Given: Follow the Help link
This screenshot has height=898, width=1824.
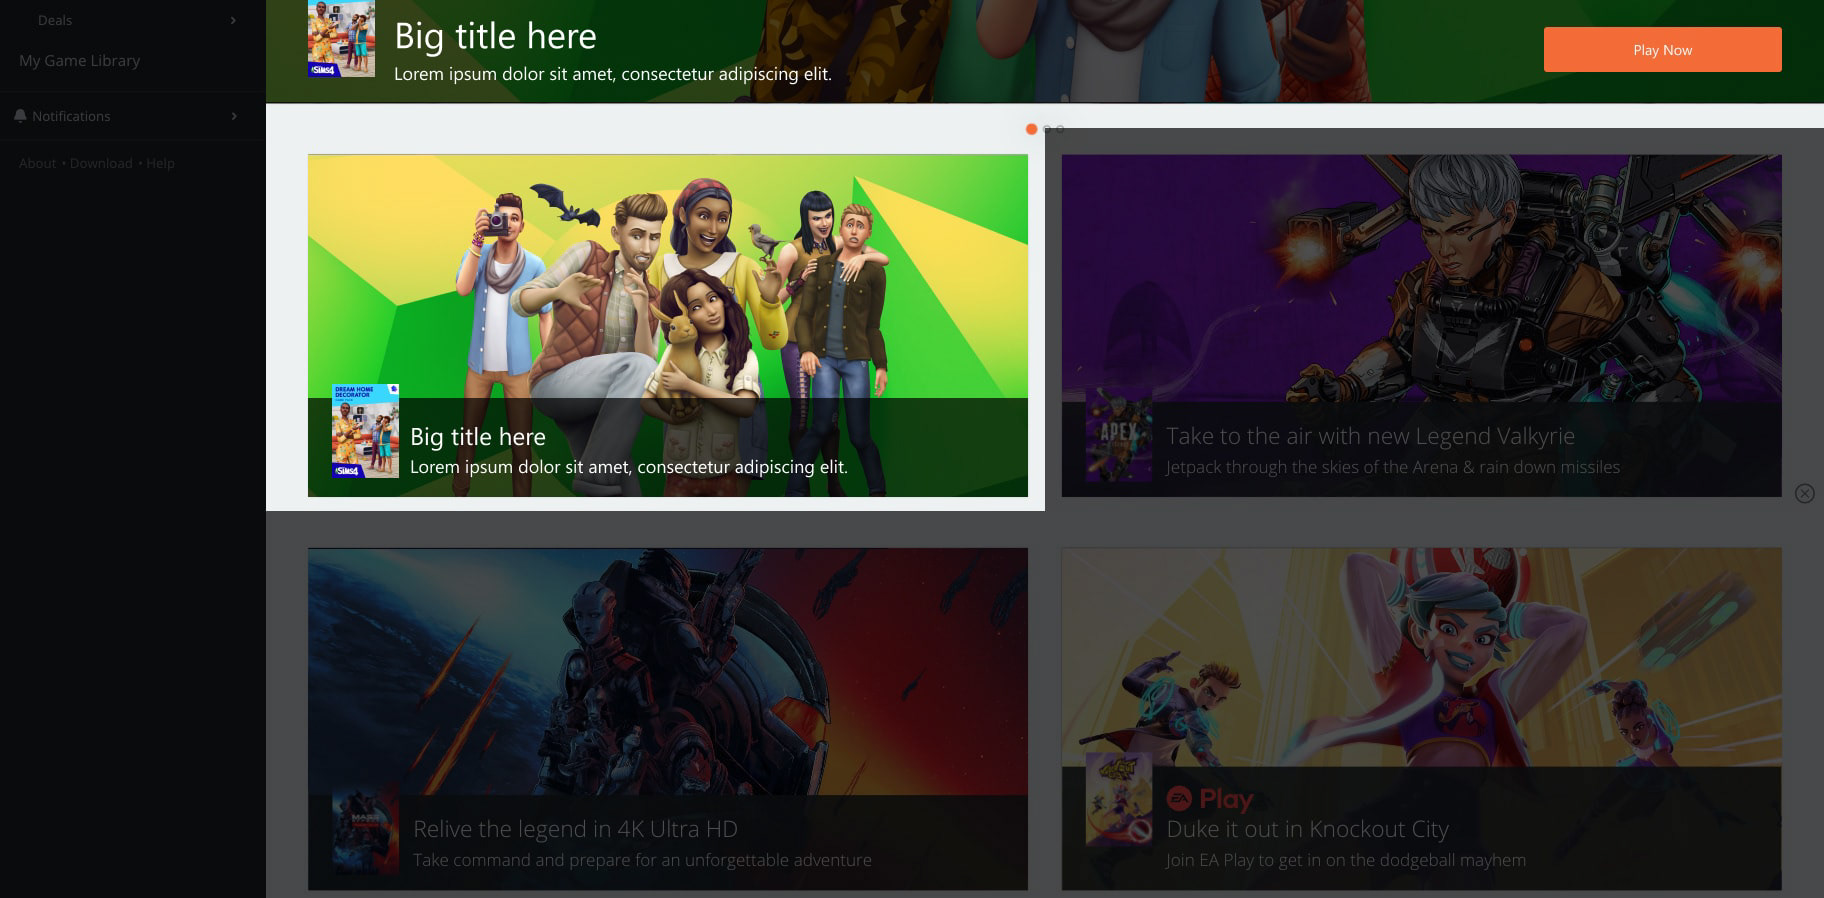Looking at the screenshot, I should click(x=160, y=163).
